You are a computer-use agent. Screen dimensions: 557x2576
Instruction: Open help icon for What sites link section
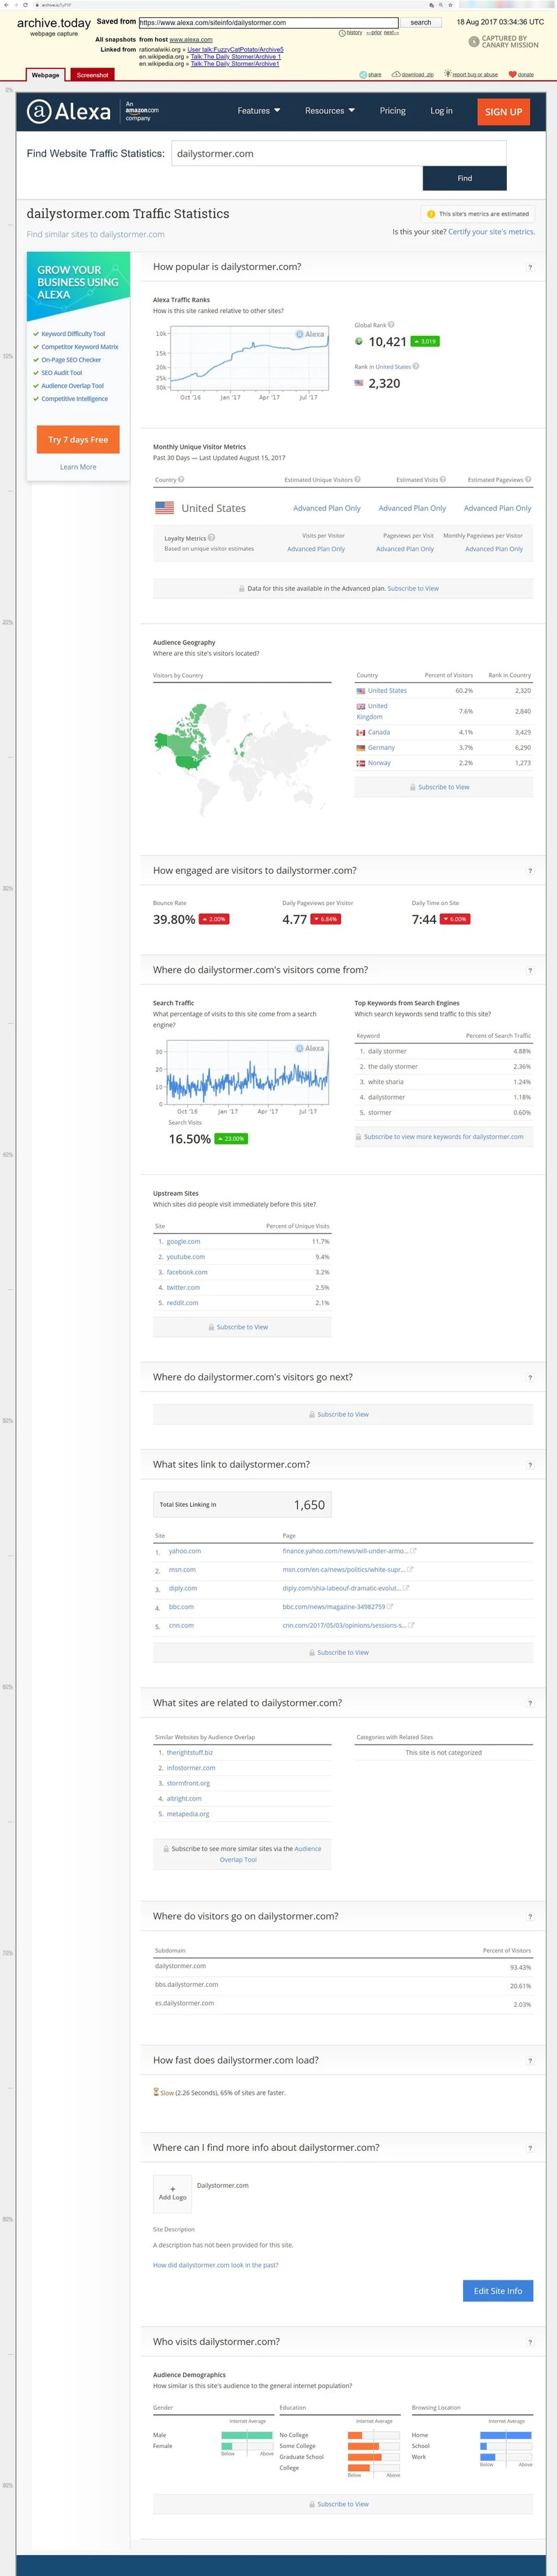tap(529, 1465)
